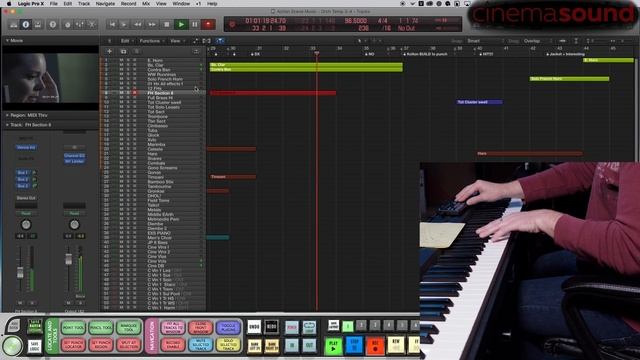Image resolution: width=640 pixels, height=360 pixels.
Task: Click the Rewind transport button
Action: [138, 24]
